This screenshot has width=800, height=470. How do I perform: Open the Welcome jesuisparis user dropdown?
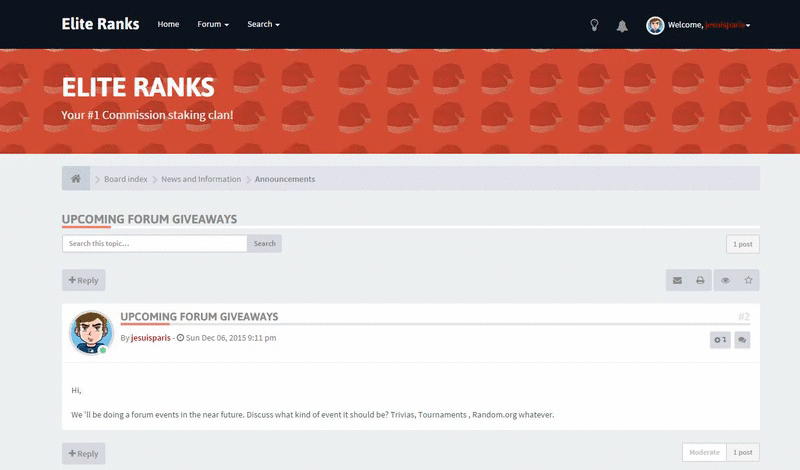709,25
